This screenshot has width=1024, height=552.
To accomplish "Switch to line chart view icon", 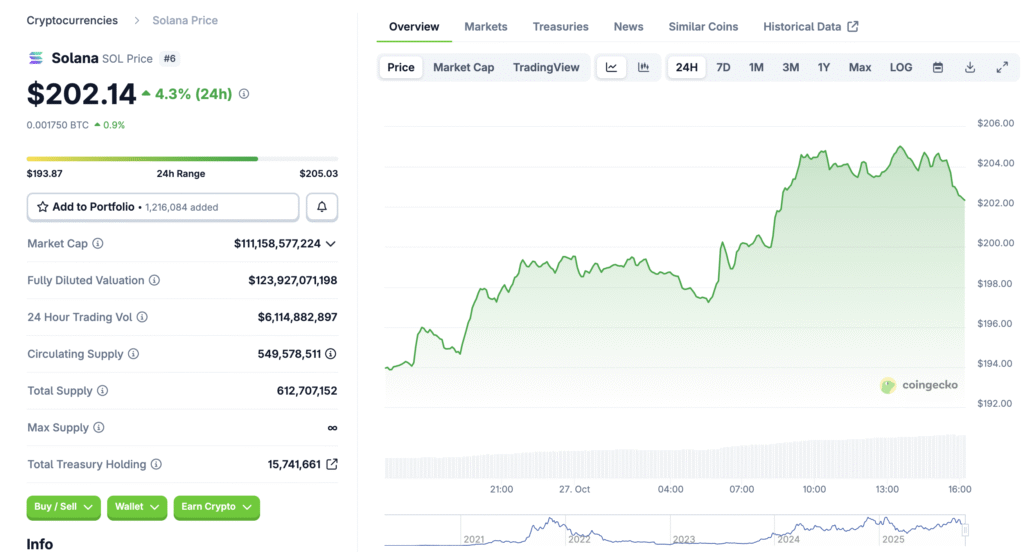I will (611, 68).
